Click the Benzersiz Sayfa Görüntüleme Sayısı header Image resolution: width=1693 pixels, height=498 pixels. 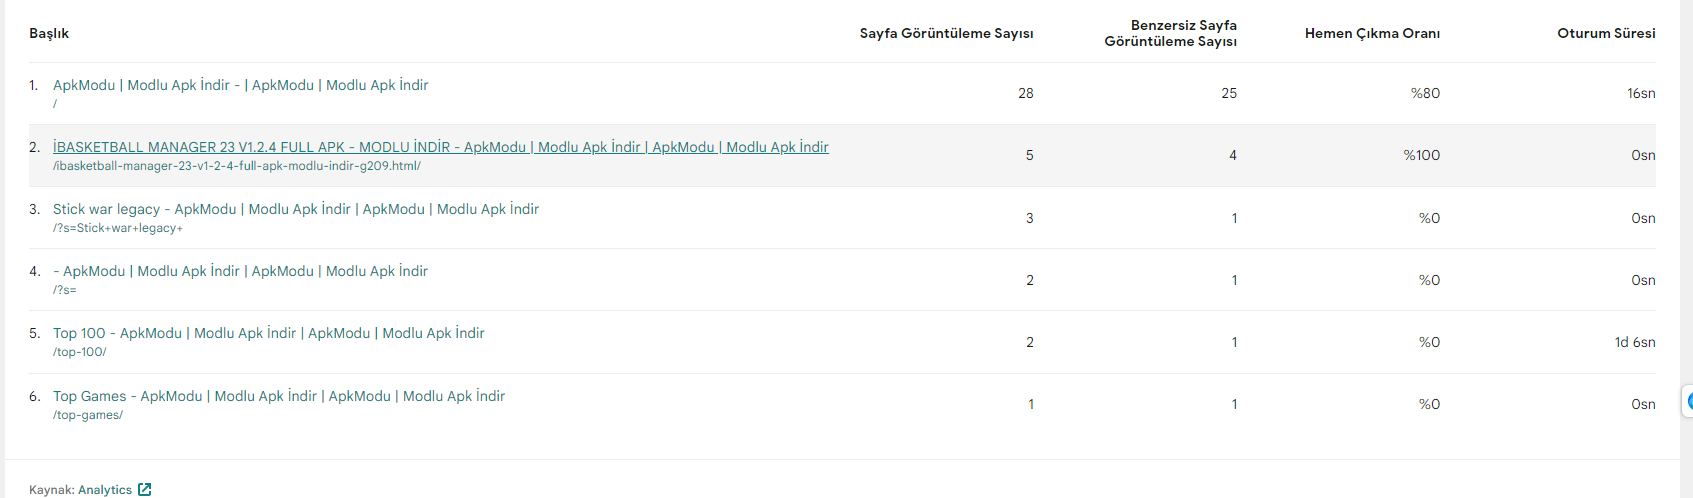pyautogui.click(x=1171, y=33)
